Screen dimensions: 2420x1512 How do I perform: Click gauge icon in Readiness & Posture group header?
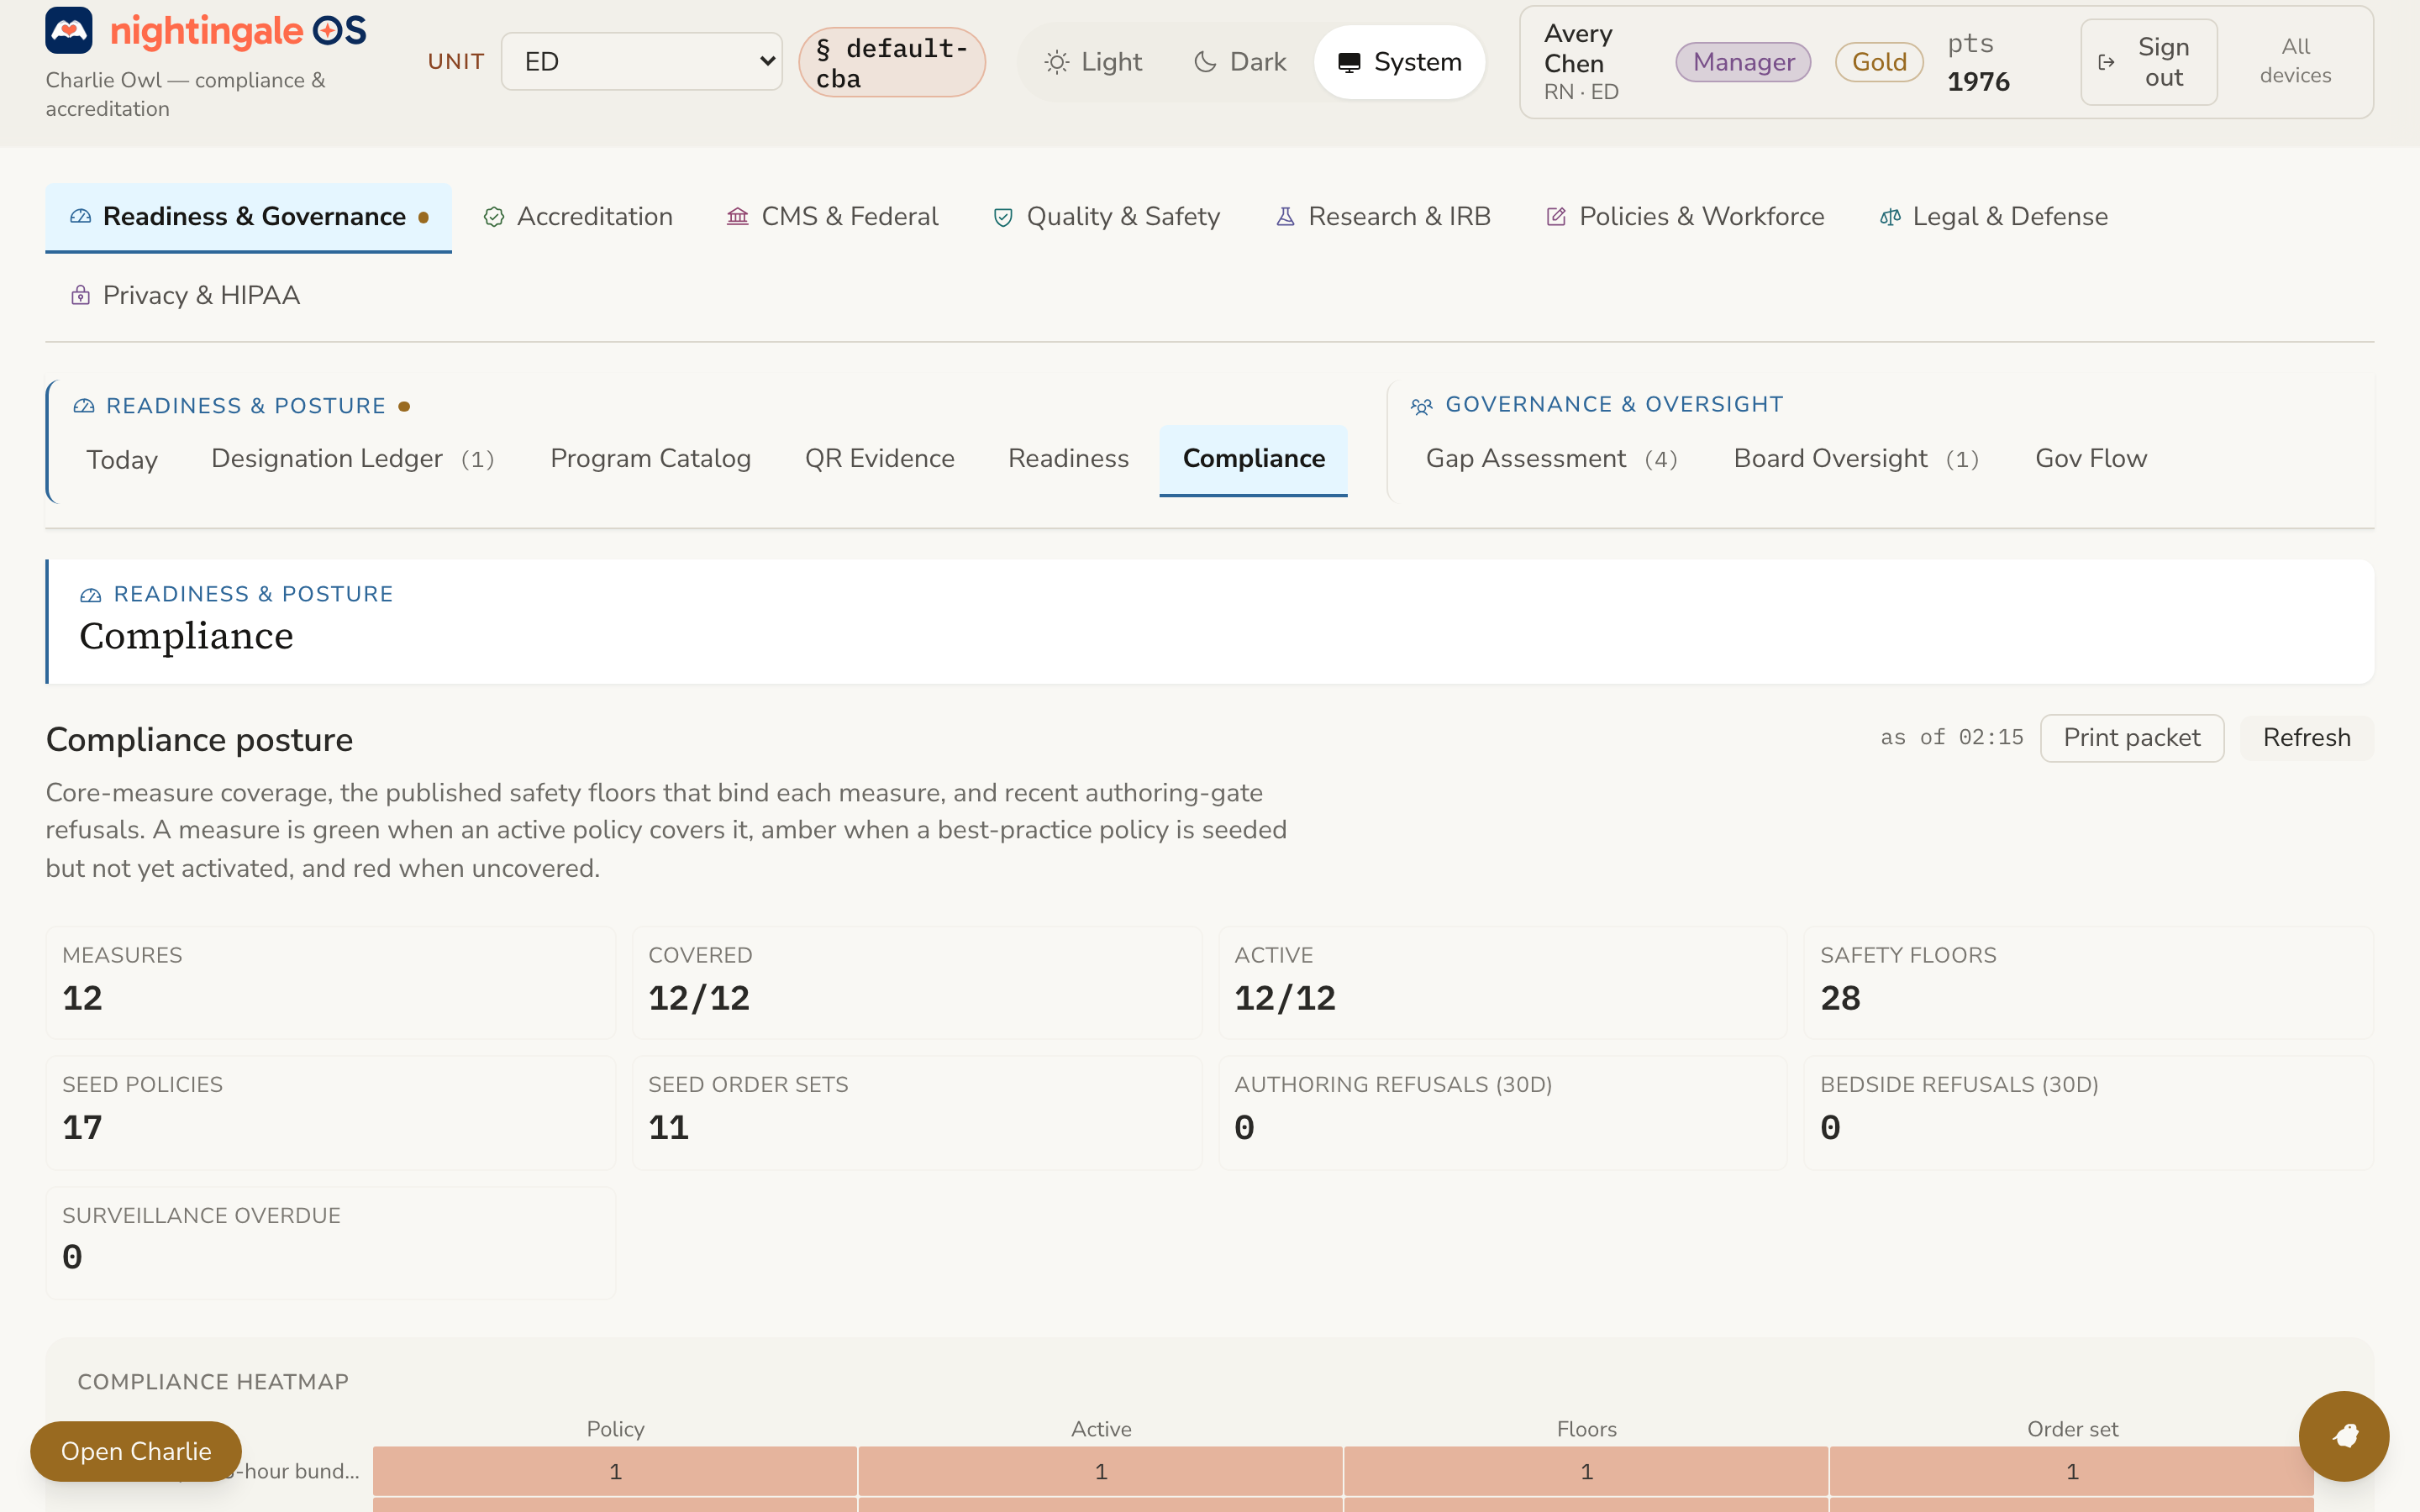click(84, 406)
